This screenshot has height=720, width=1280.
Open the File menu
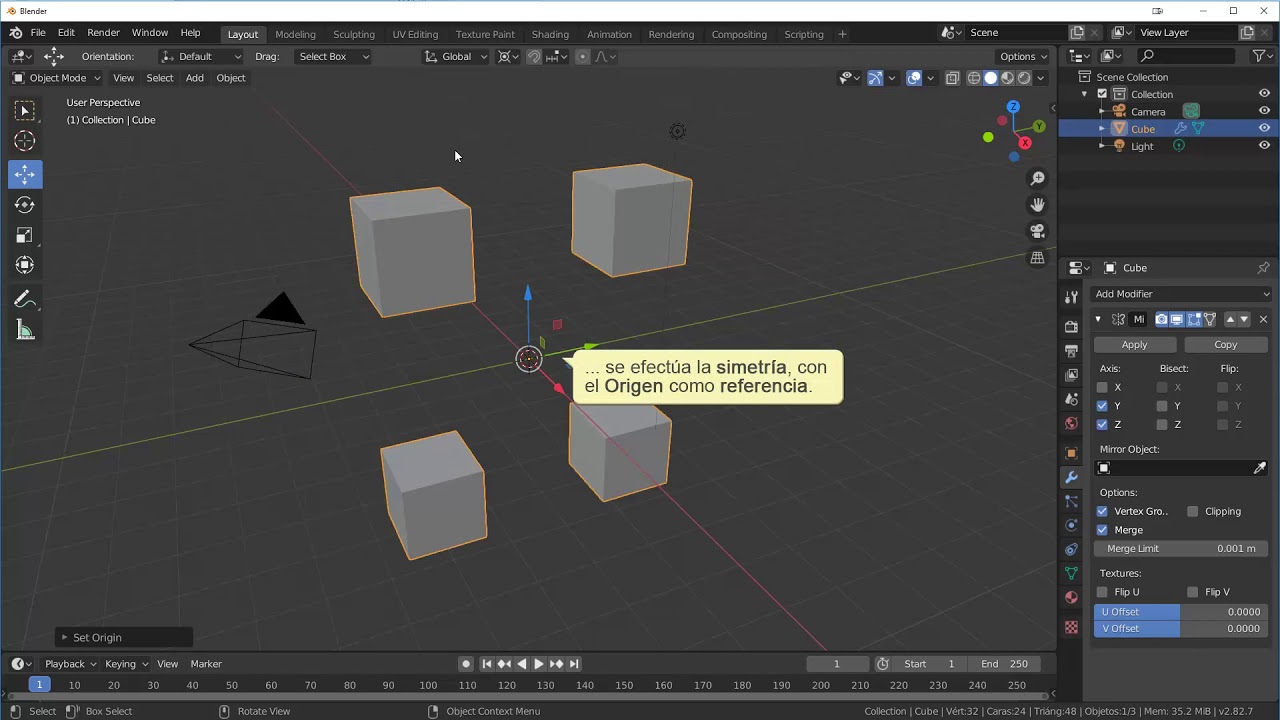coord(38,33)
